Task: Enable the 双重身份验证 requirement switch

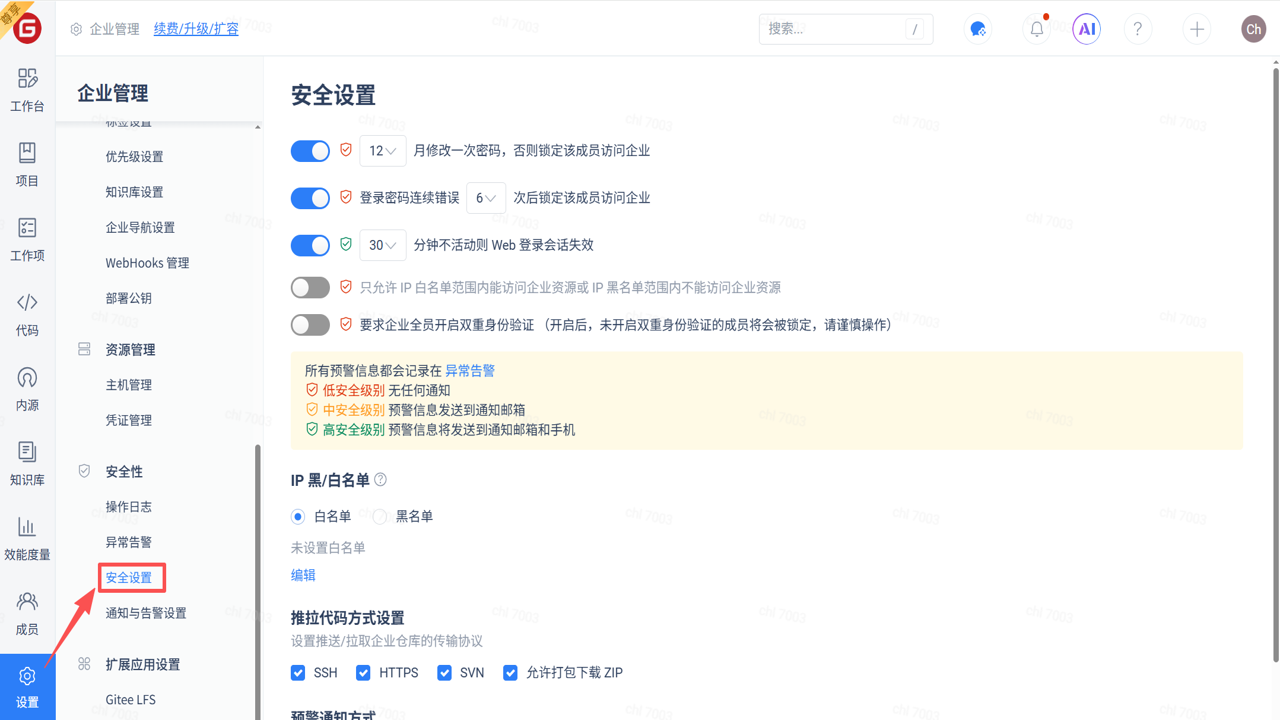Action: (x=310, y=325)
